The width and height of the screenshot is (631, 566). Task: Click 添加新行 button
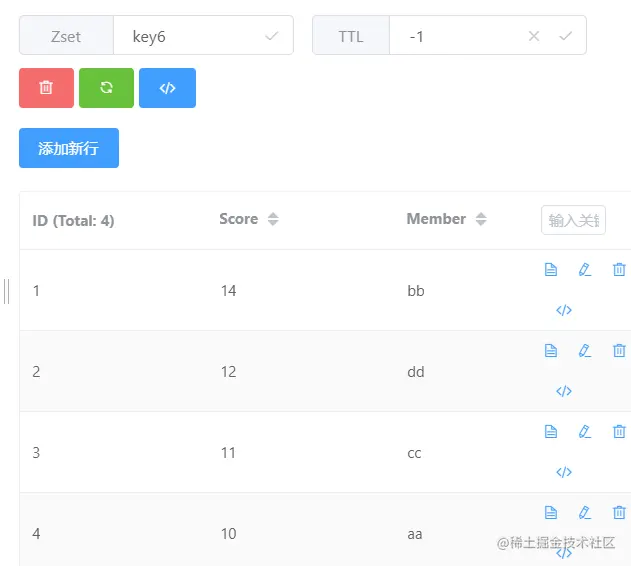click(x=69, y=148)
